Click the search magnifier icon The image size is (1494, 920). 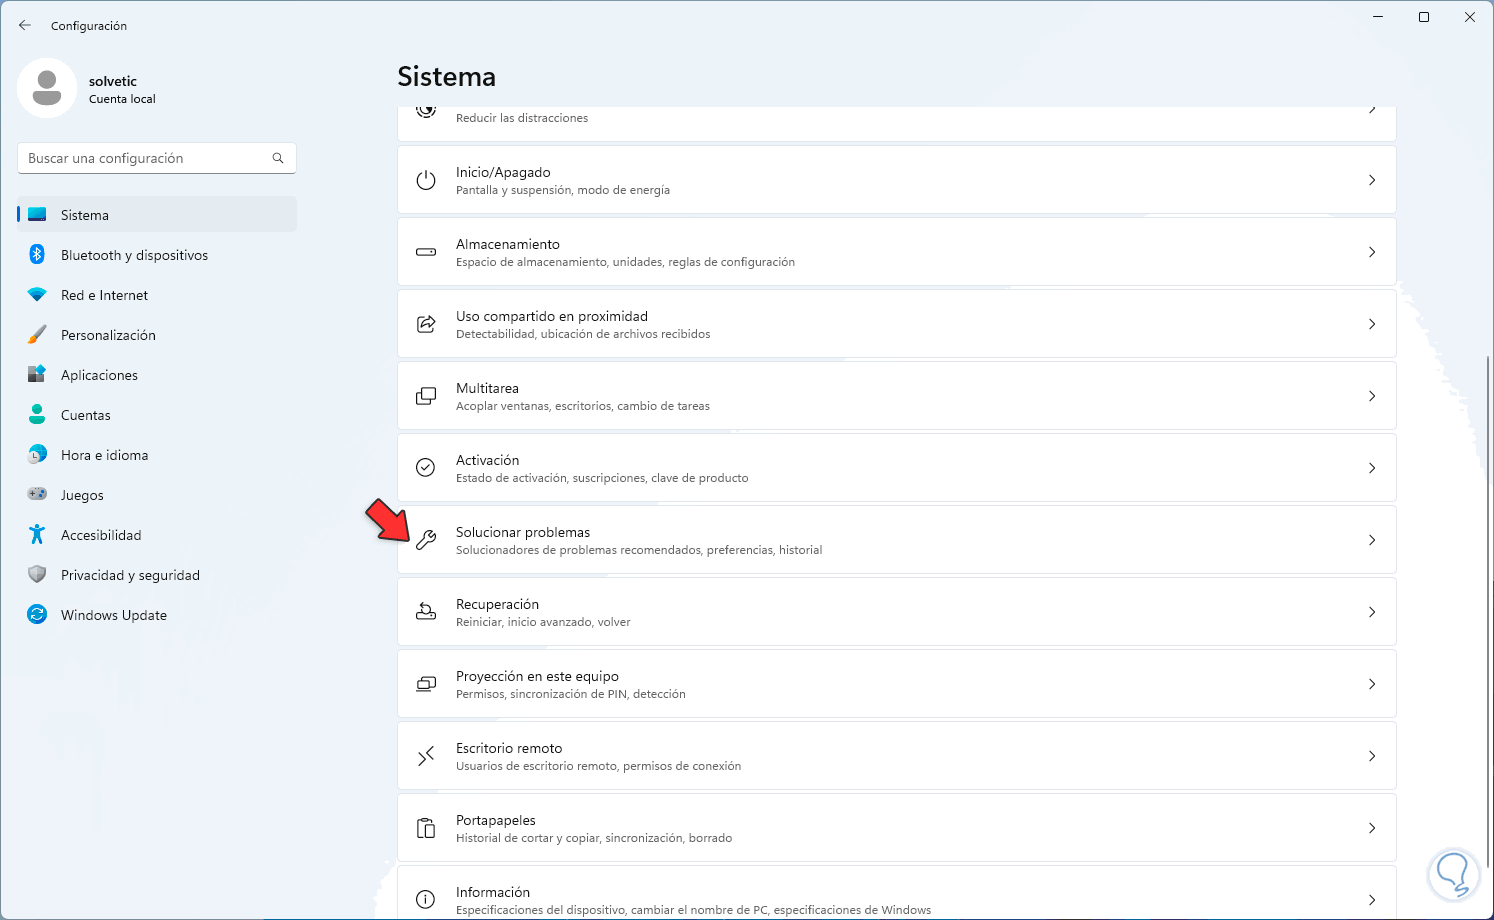pyautogui.click(x=278, y=158)
